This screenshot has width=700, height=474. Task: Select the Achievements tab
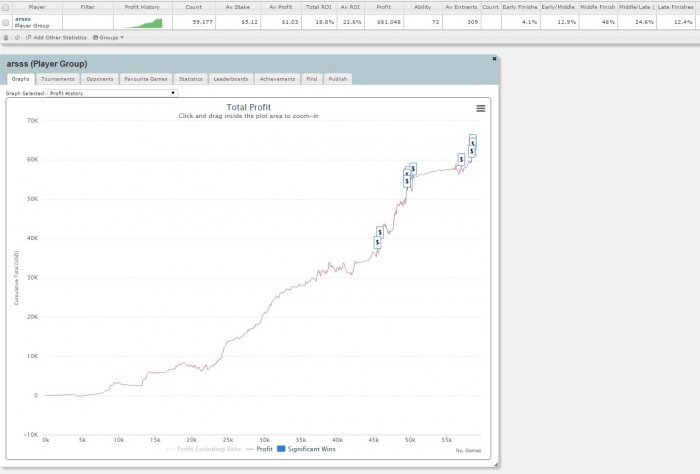(x=275, y=78)
